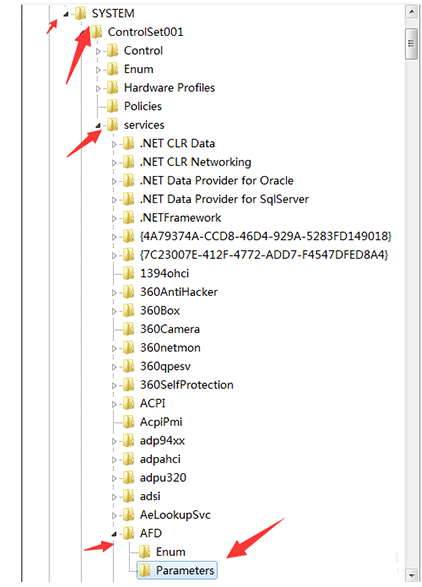
Task: Click the SYSTEM folder icon
Action: tap(81, 13)
